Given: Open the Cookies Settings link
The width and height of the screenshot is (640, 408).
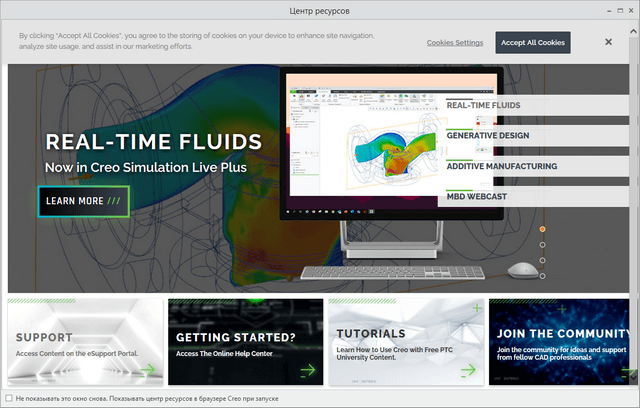Looking at the screenshot, I should coord(455,42).
